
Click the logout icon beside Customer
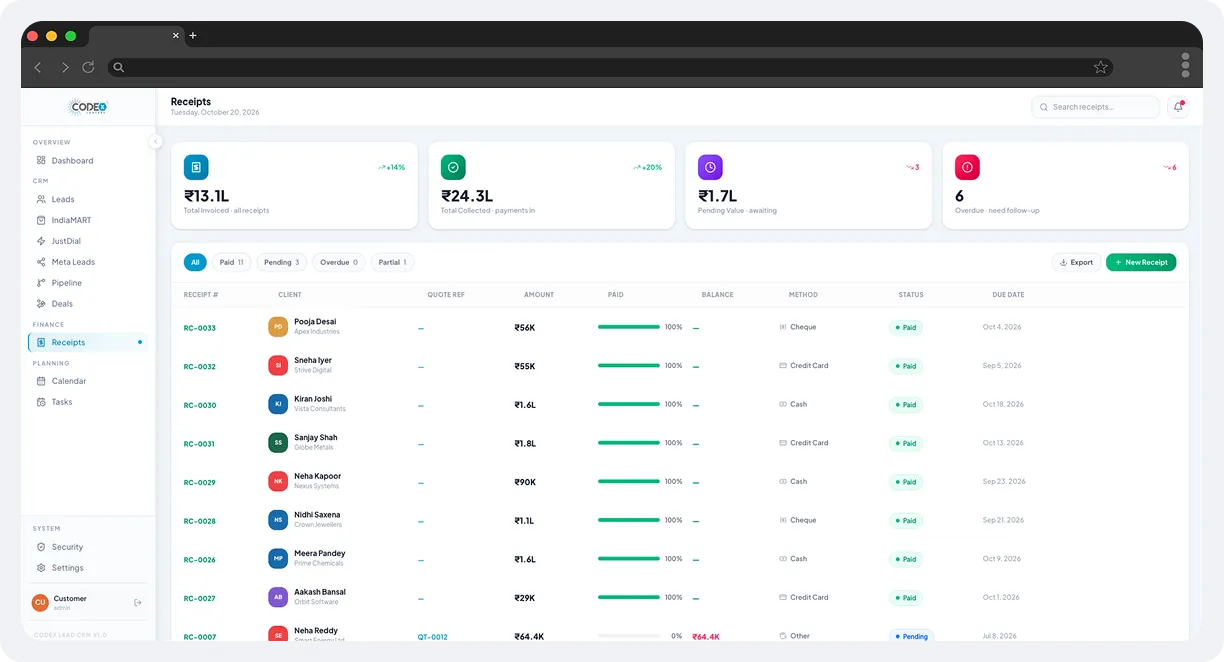[138, 602]
